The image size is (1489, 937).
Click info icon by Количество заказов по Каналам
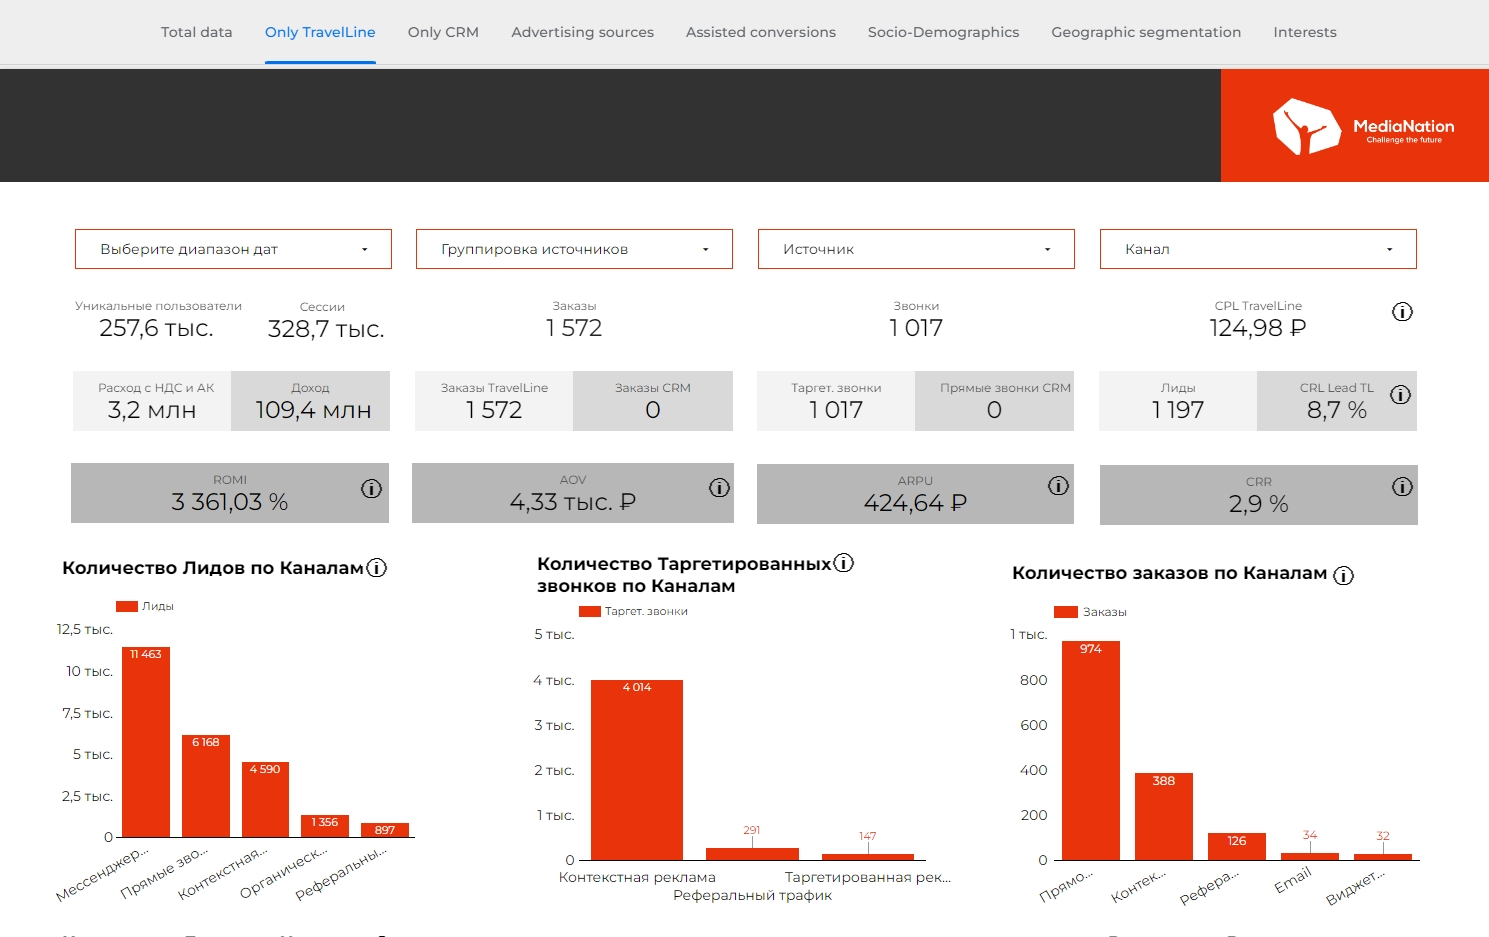tap(1343, 575)
